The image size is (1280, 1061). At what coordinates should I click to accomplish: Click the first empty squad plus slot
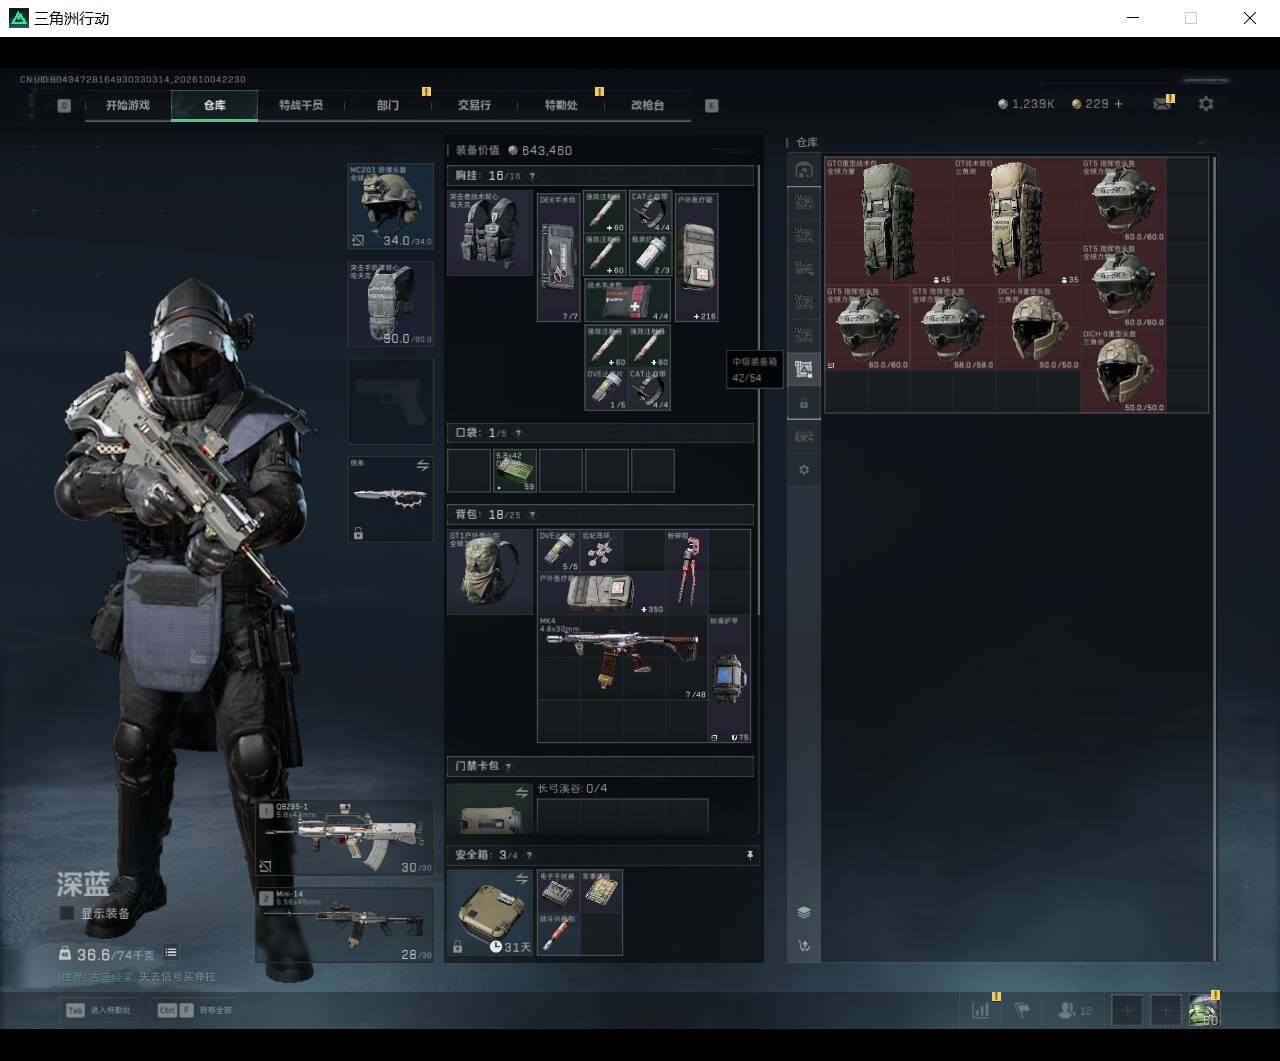pyautogui.click(x=1127, y=1011)
